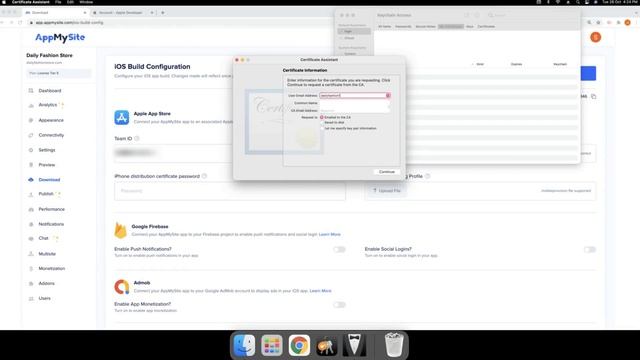The width and height of the screenshot is (640, 360).
Task: Click the Upload File button
Action: pyautogui.click(x=387, y=191)
